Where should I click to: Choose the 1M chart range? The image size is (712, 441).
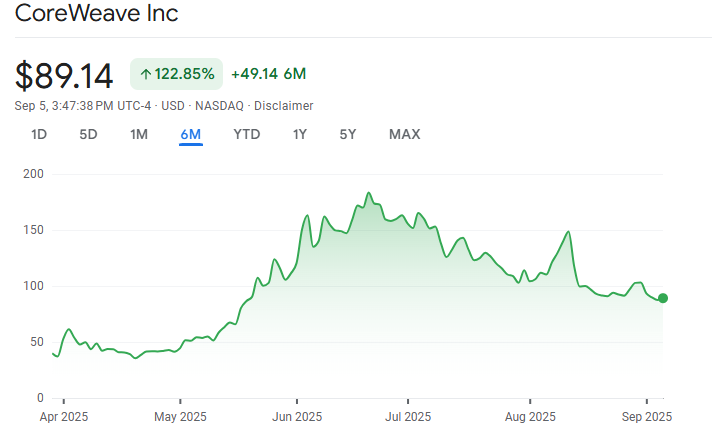[139, 134]
